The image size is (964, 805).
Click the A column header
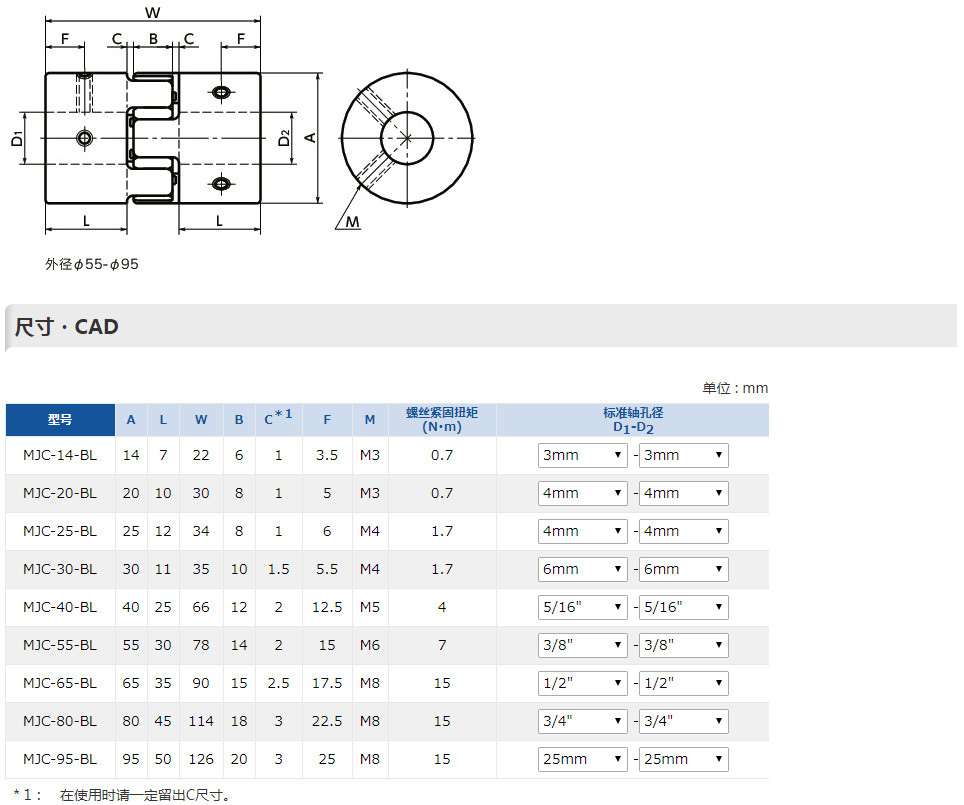131,420
